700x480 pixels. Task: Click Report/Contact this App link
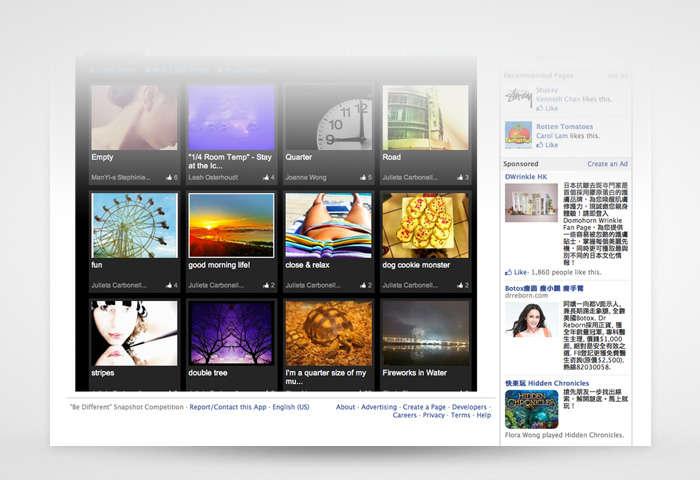tap(228, 407)
